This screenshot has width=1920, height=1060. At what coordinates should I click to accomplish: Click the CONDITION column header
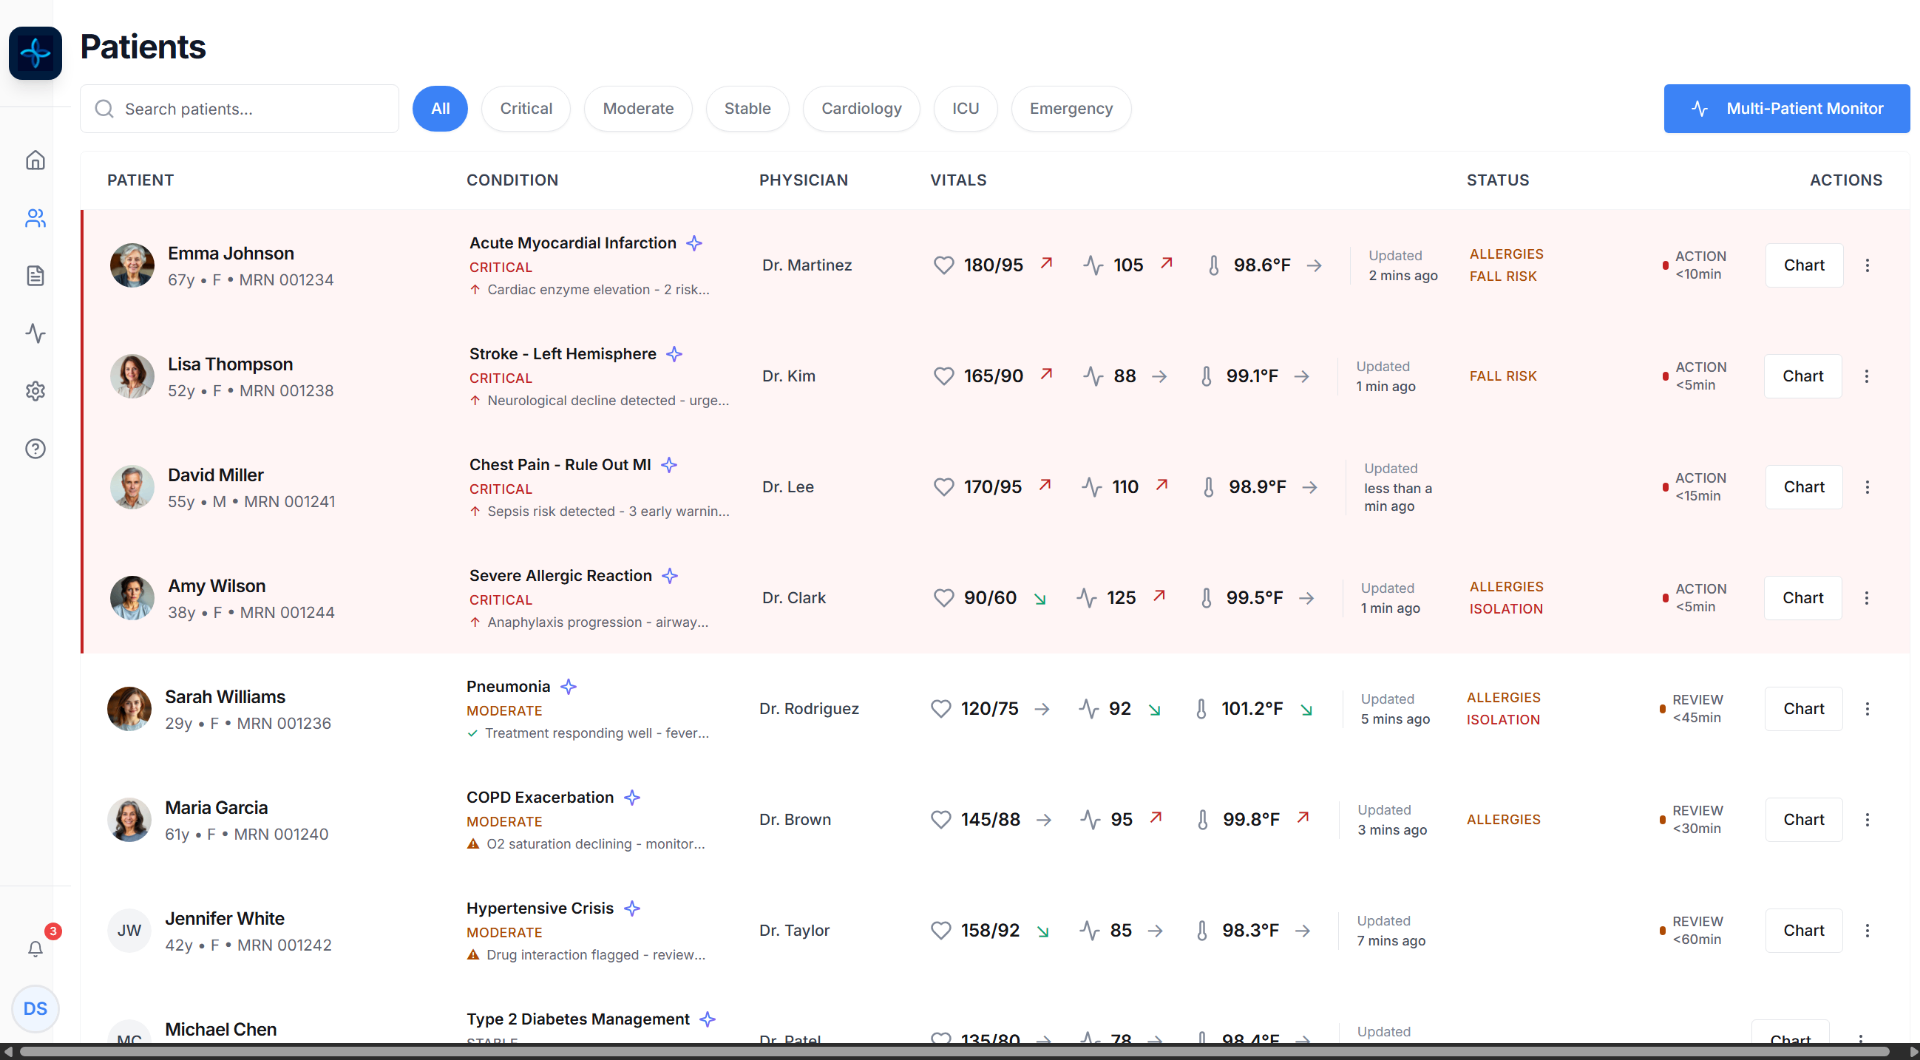(x=512, y=180)
